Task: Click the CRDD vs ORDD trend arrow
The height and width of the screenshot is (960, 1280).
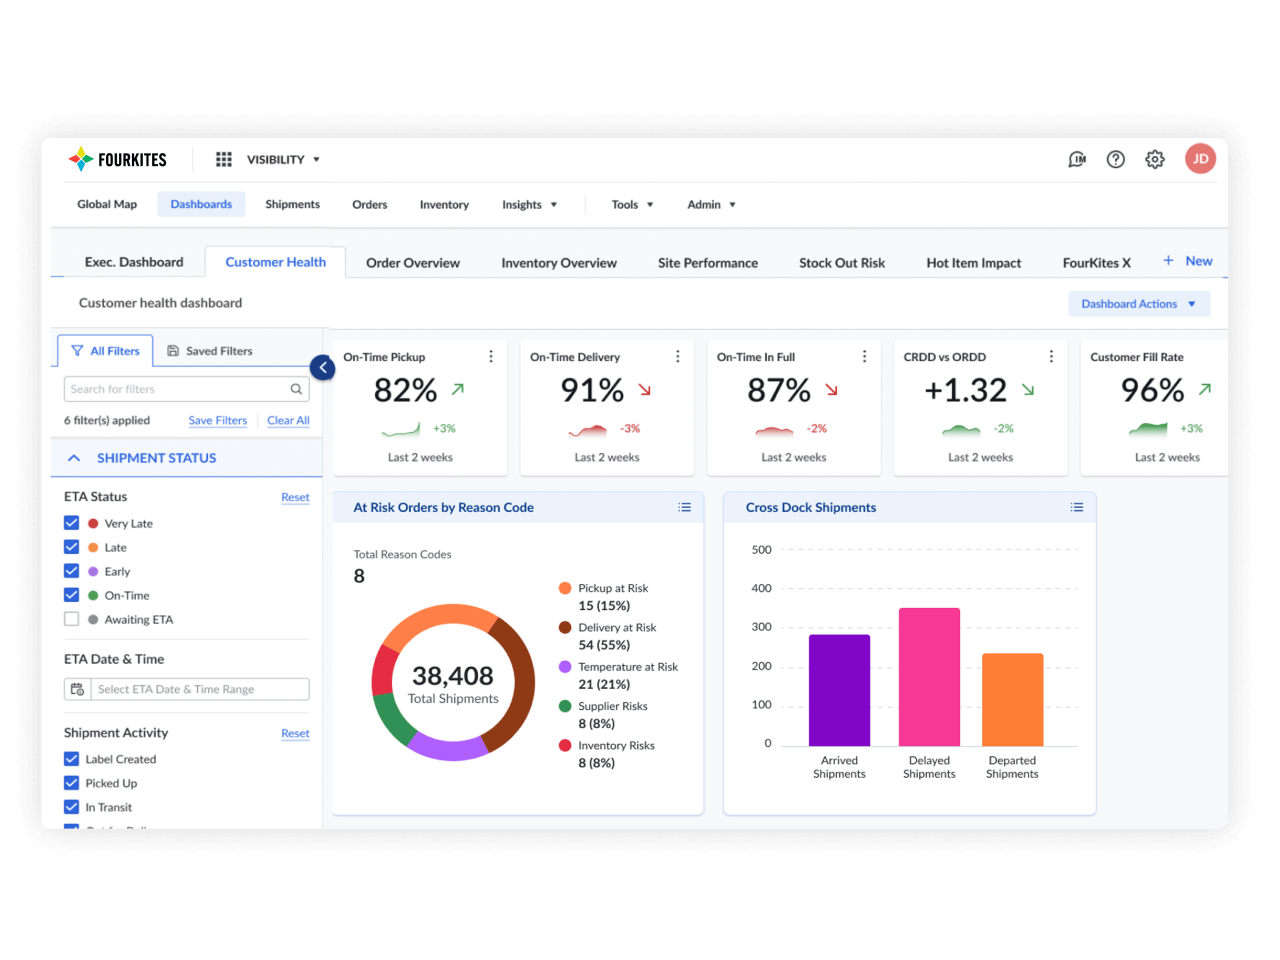Action: click(1028, 390)
